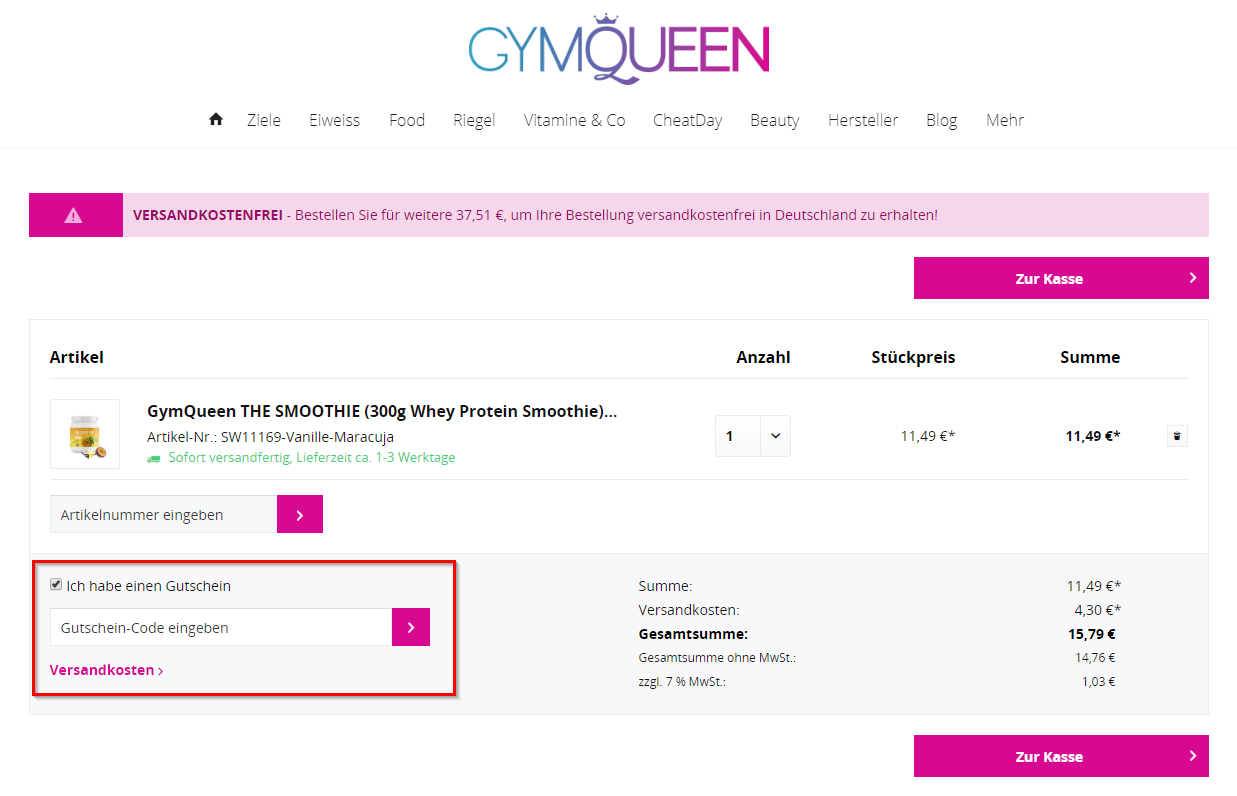Focus the 'Gutschein-Code eingeben' field

[221, 627]
